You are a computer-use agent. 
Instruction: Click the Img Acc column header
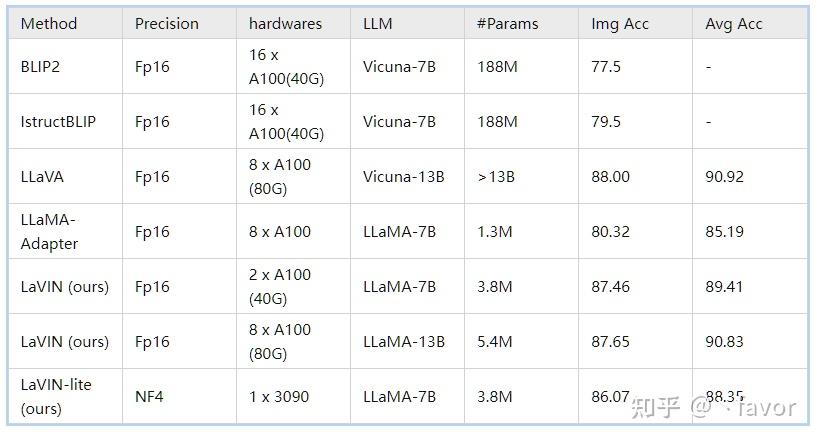[620, 24]
